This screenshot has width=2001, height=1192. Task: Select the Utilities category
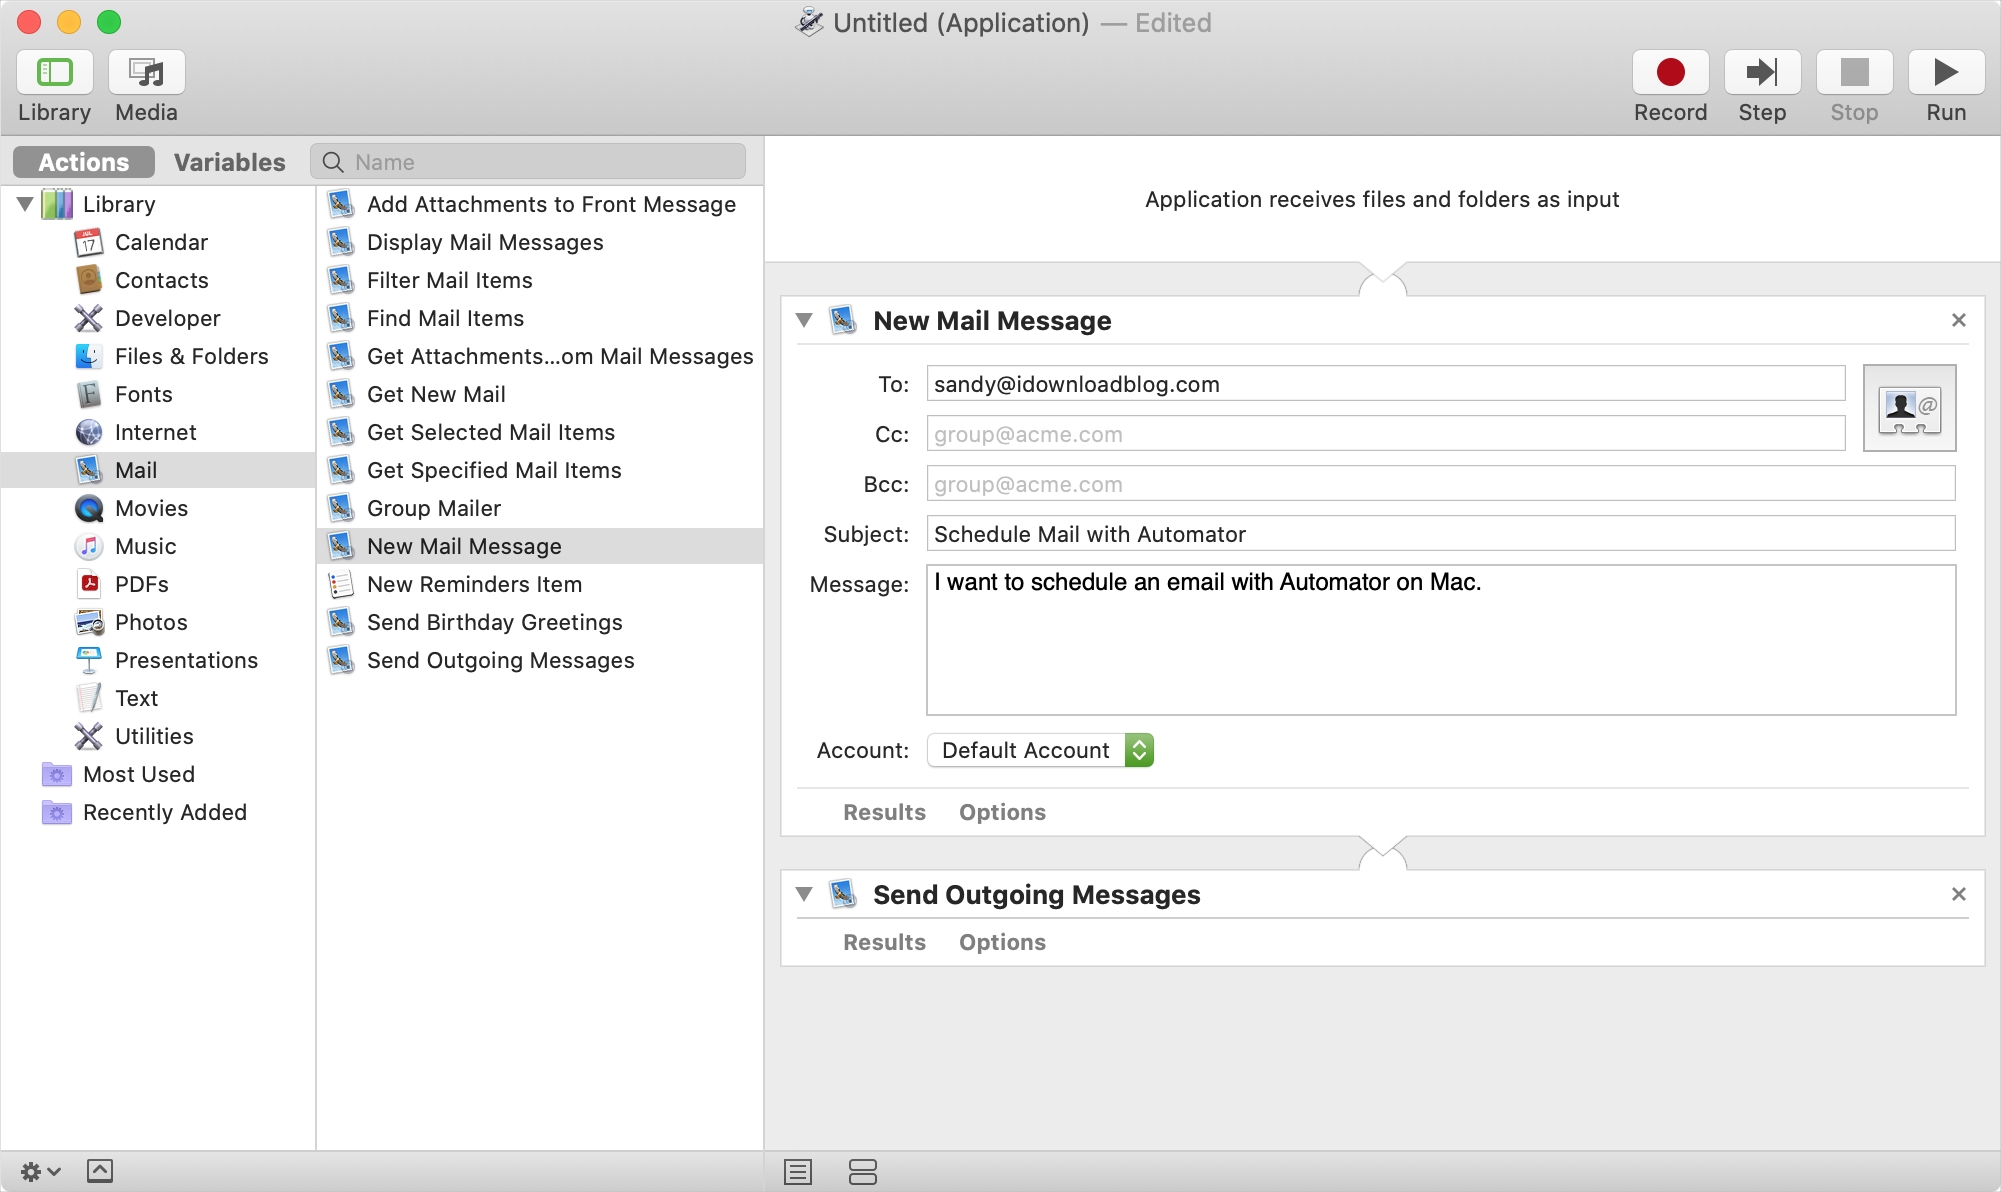tap(160, 736)
